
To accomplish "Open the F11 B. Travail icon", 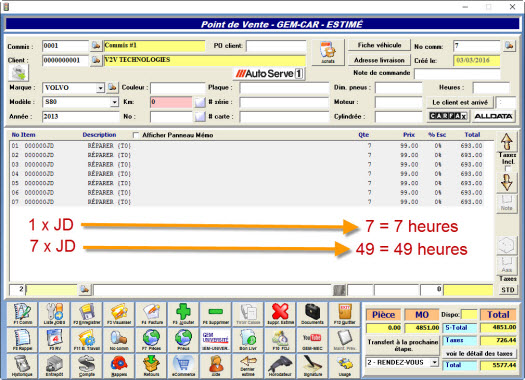I will (87, 340).
